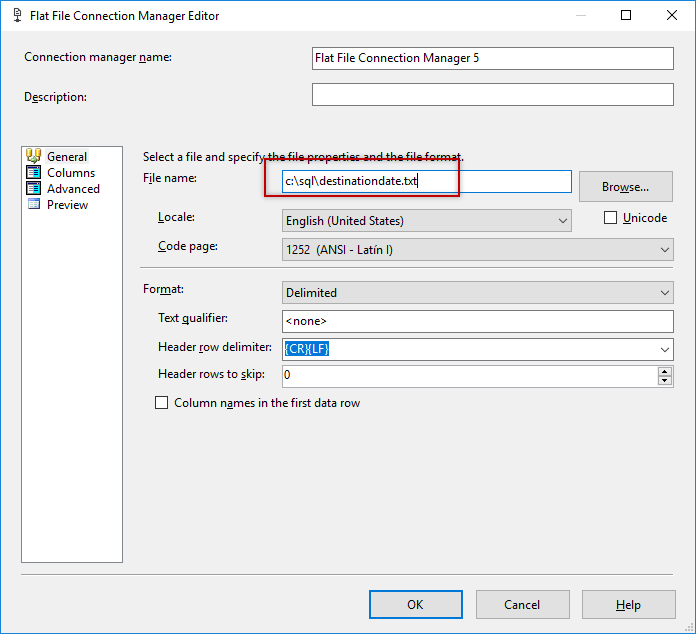The width and height of the screenshot is (696, 634).
Task: Open the Locale dropdown
Action: [426, 221]
